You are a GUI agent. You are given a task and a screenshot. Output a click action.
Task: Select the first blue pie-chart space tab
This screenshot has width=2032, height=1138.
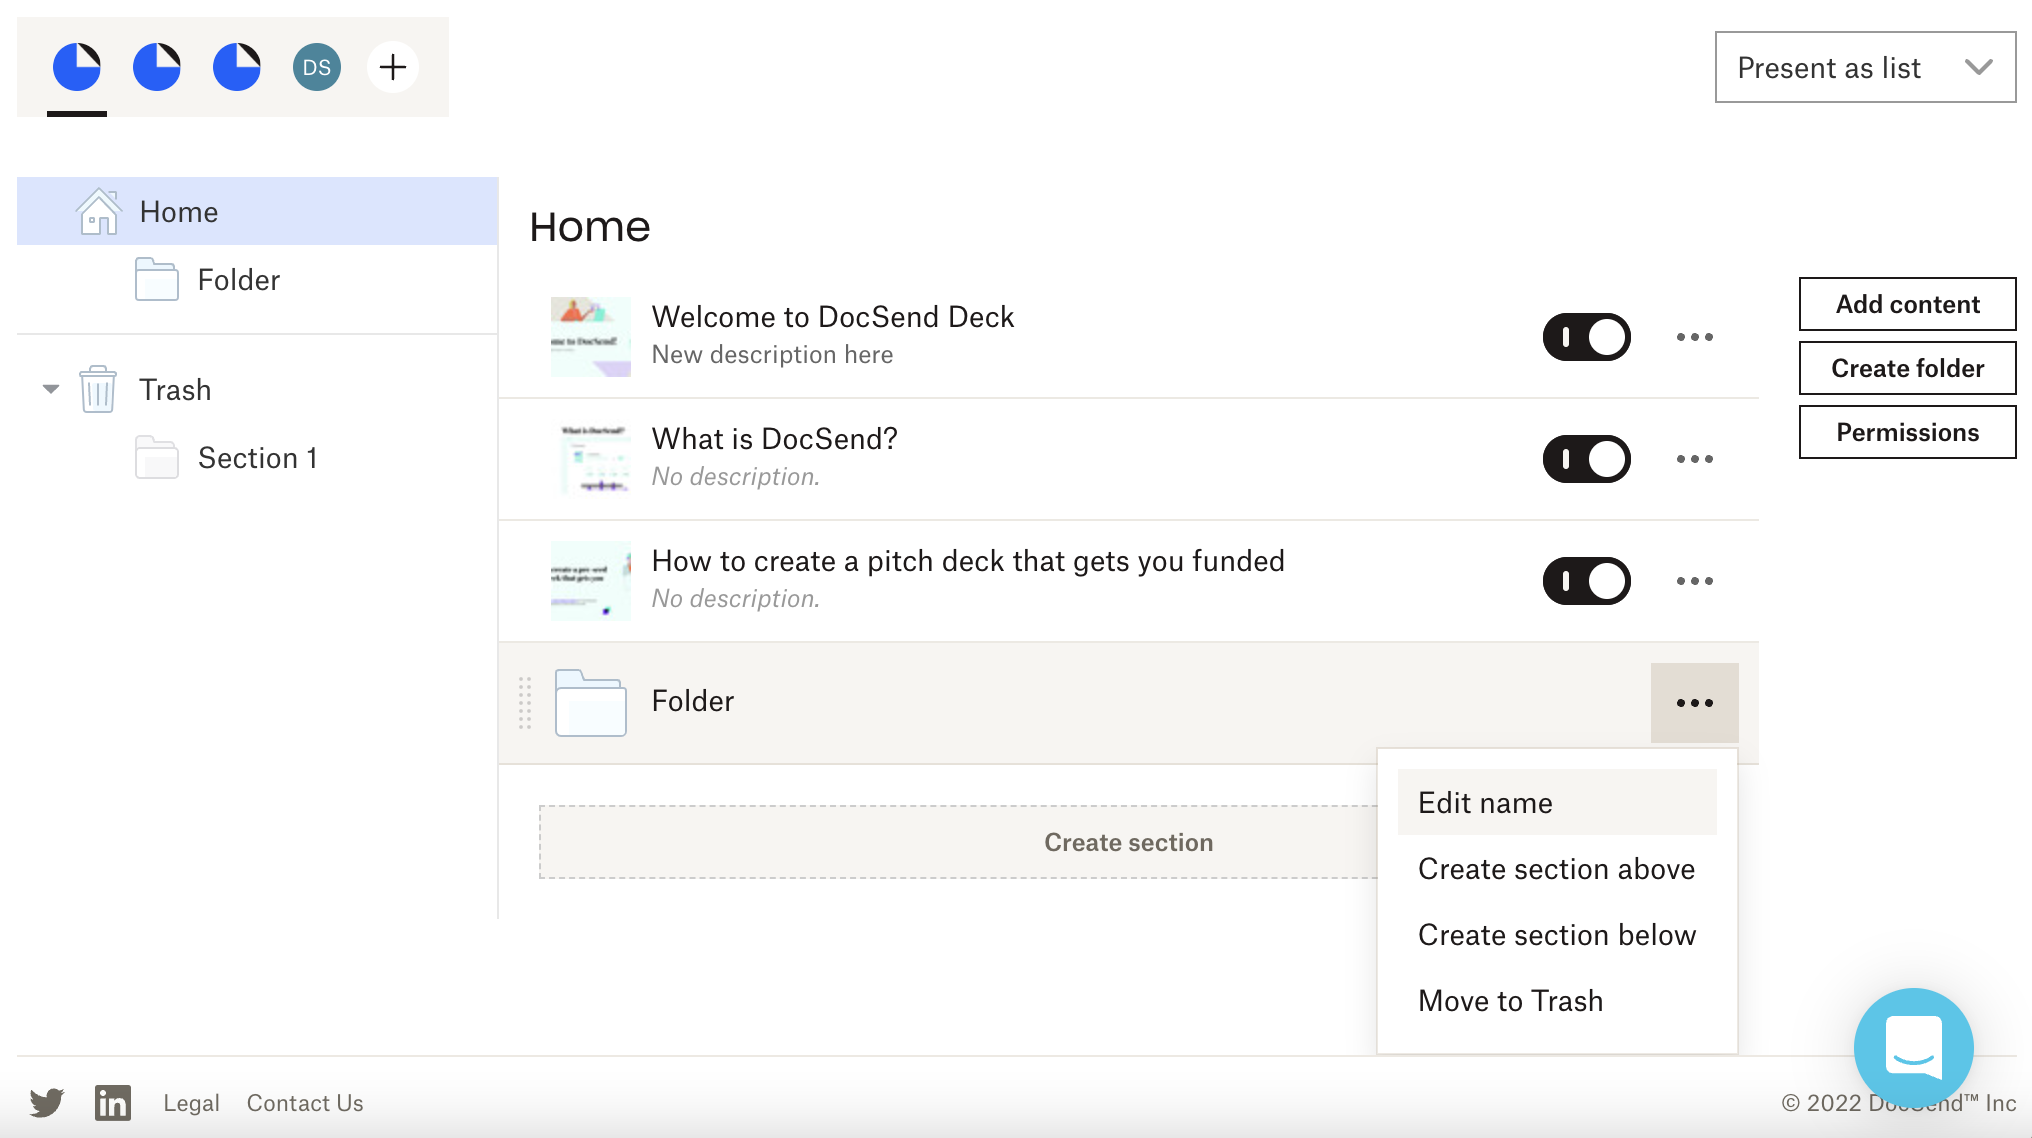pyautogui.click(x=77, y=67)
